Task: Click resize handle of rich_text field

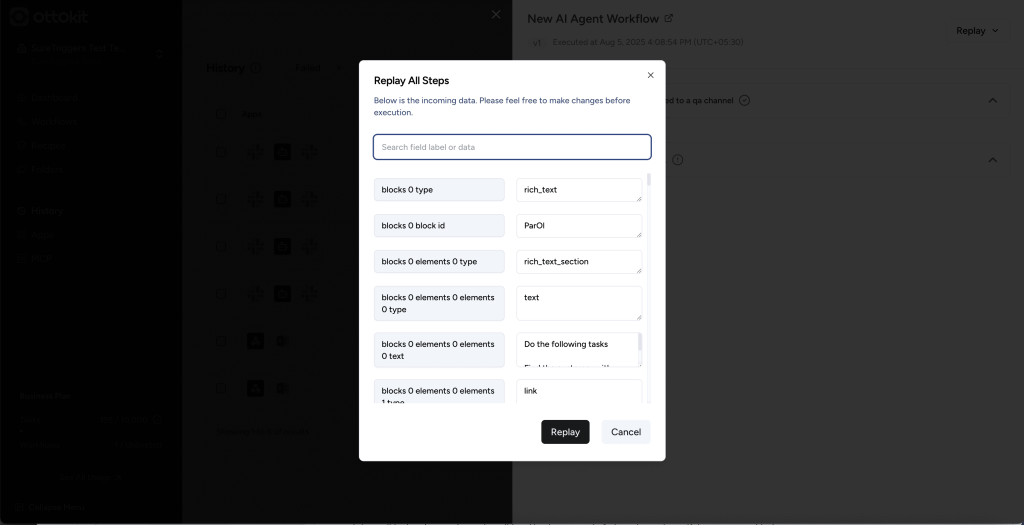Action: point(638,198)
